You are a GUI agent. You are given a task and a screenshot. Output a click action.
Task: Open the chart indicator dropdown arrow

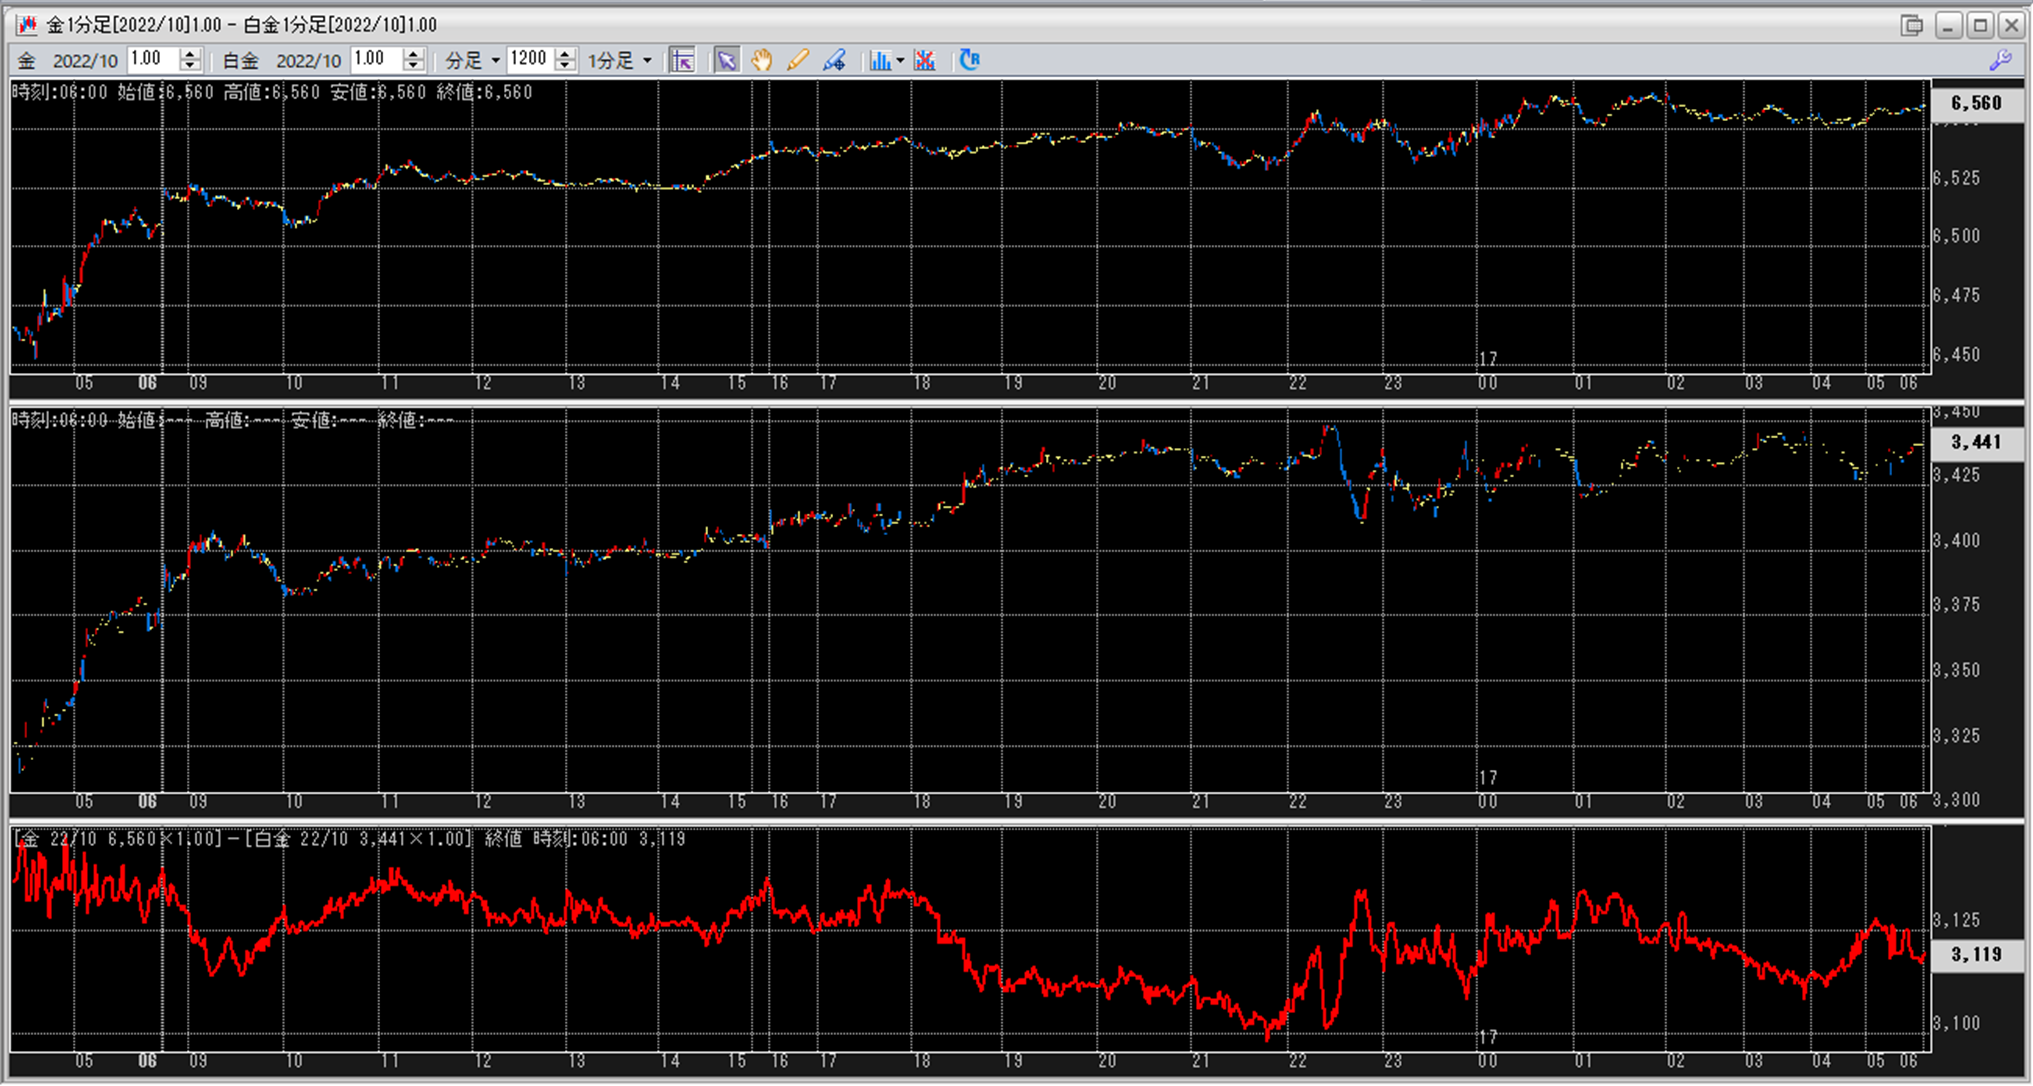click(x=900, y=61)
